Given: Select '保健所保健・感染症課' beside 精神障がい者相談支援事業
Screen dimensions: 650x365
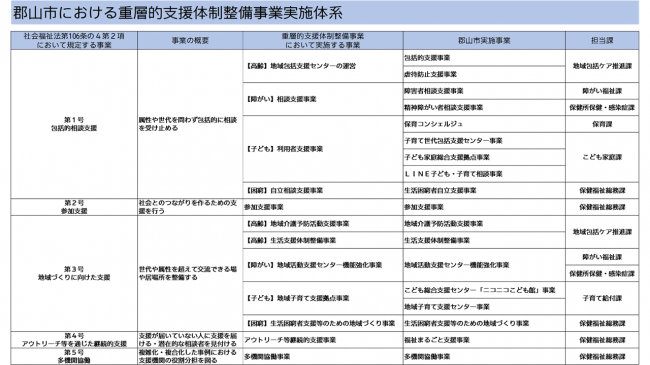Looking at the screenshot, I should pyautogui.click(x=602, y=107).
